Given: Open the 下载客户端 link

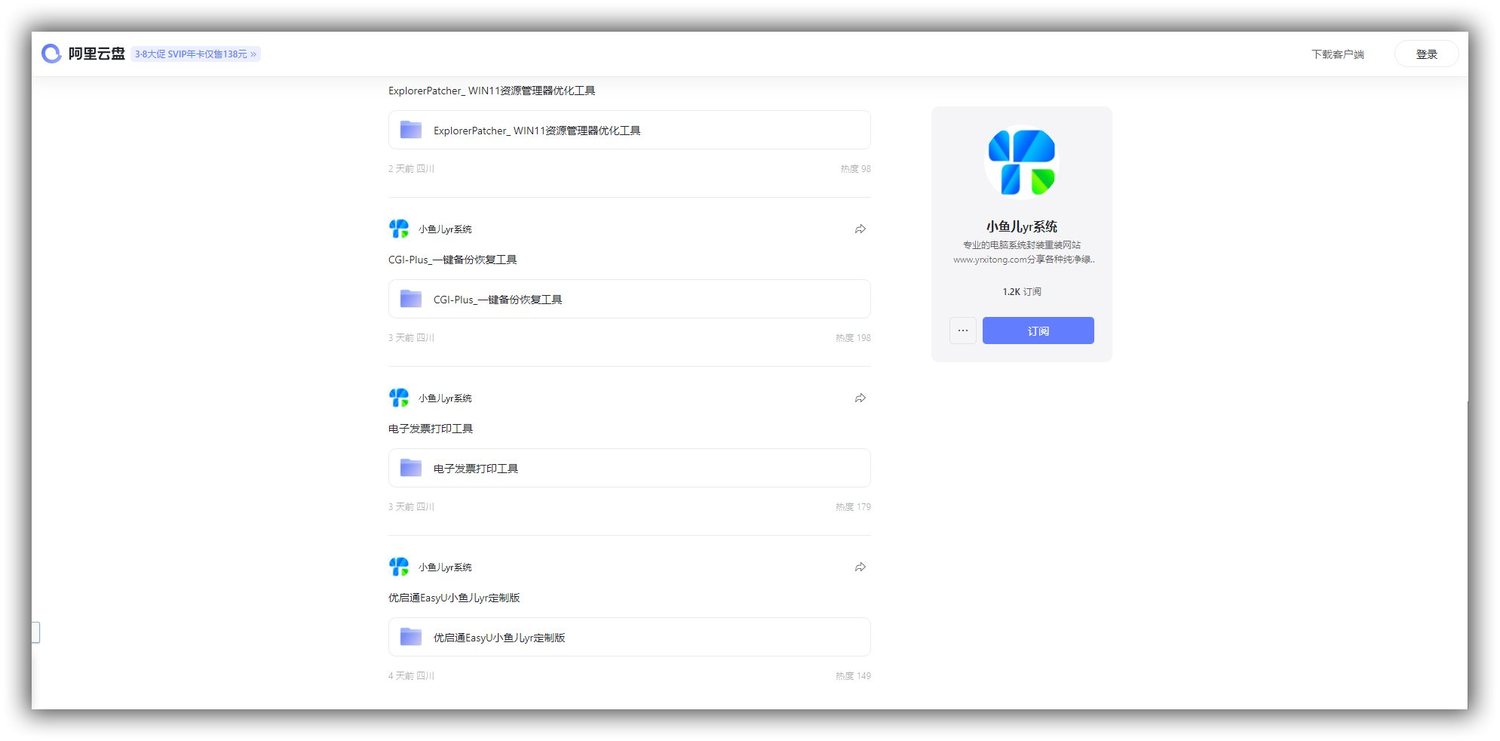Looking at the screenshot, I should click(1337, 54).
